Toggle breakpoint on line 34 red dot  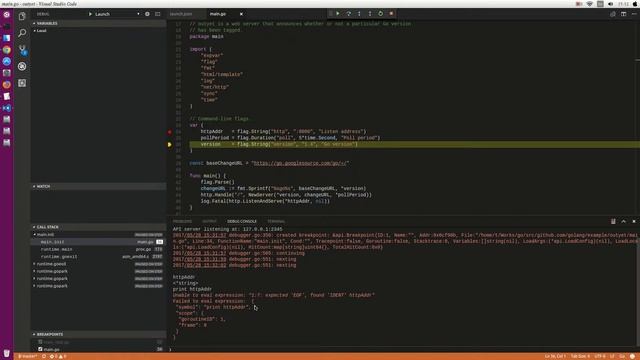(169, 132)
